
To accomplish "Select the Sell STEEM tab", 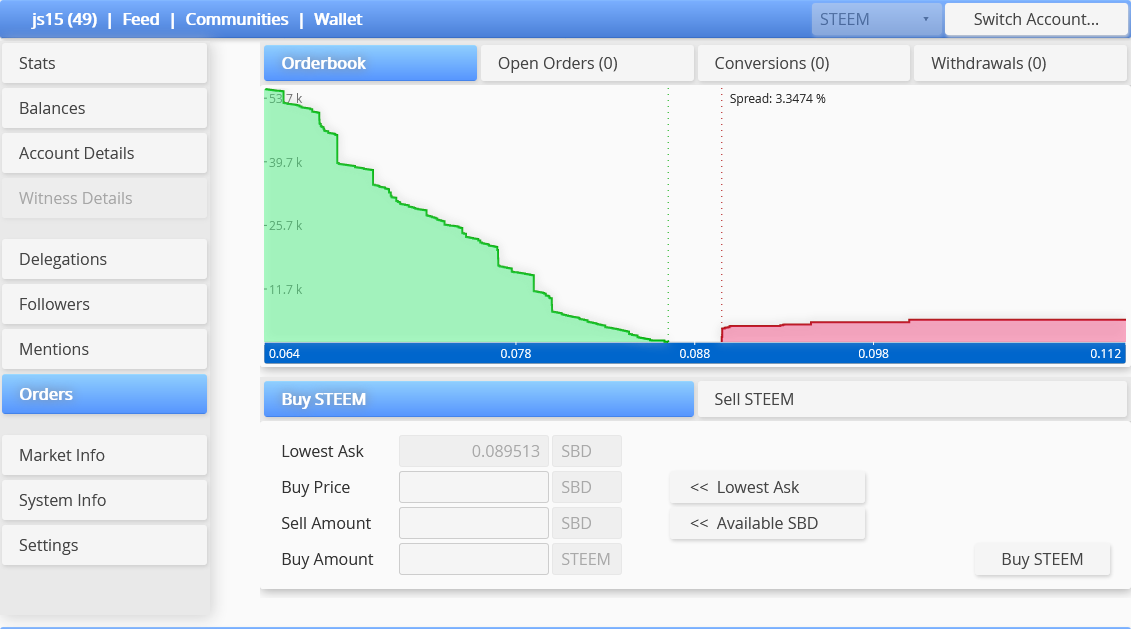I will [x=912, y=400].
